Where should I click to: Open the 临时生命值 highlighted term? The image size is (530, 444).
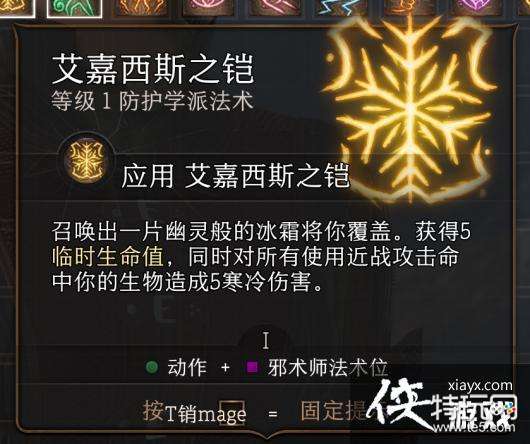107,256
